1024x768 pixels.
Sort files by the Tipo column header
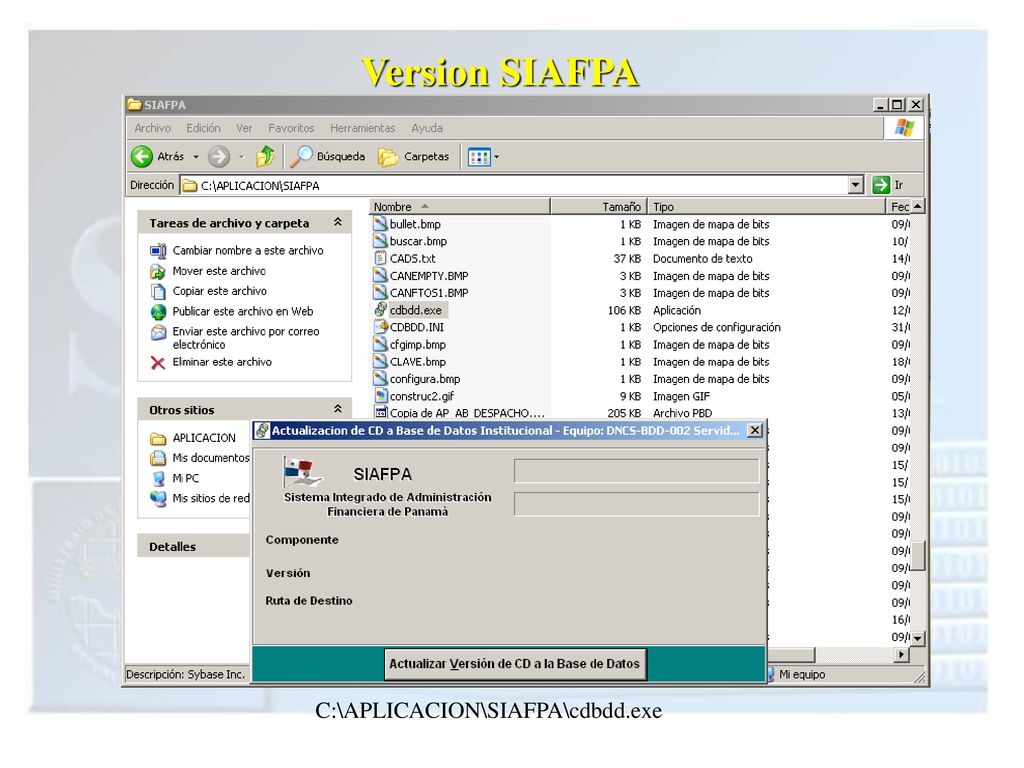coord(766,207)
